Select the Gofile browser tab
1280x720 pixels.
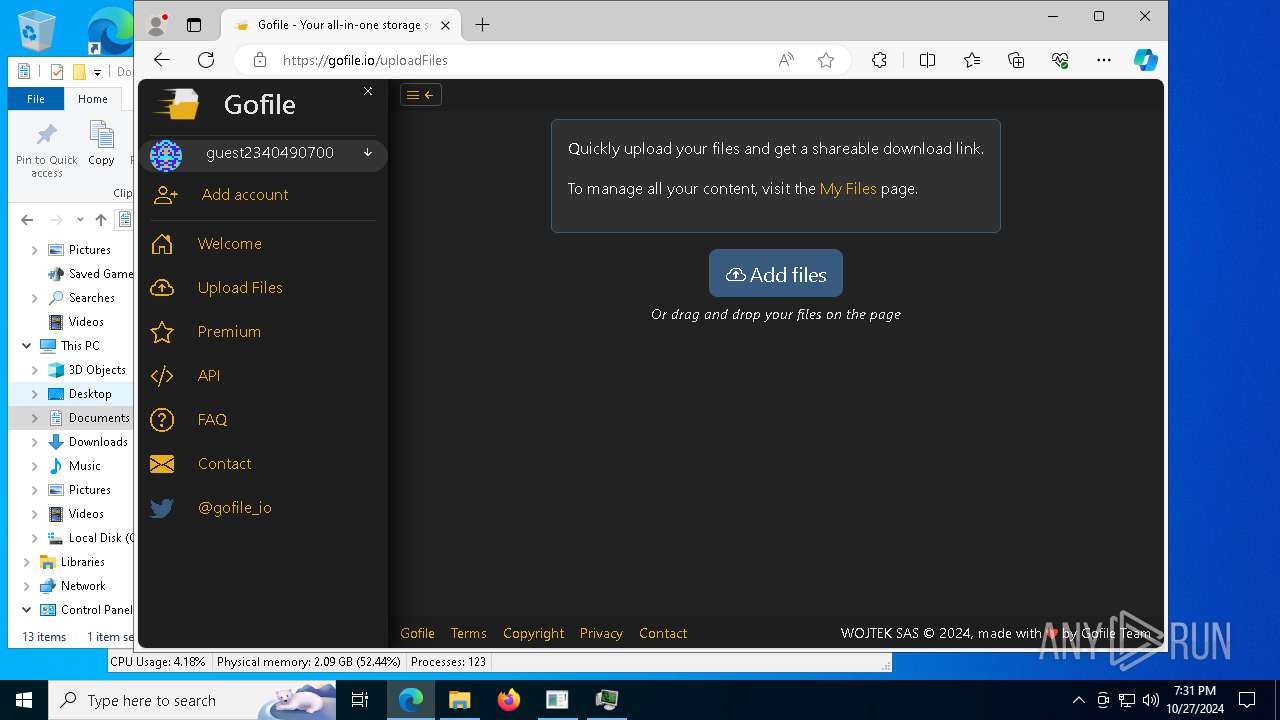(x=340, y=25)
